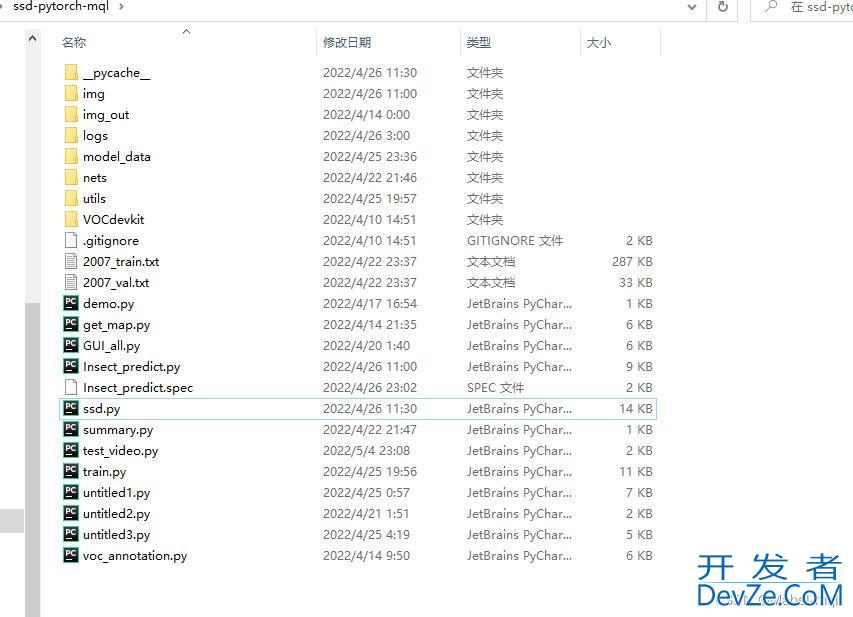
Task: Sort files by 类型 column header
Action: click(479, 42)
